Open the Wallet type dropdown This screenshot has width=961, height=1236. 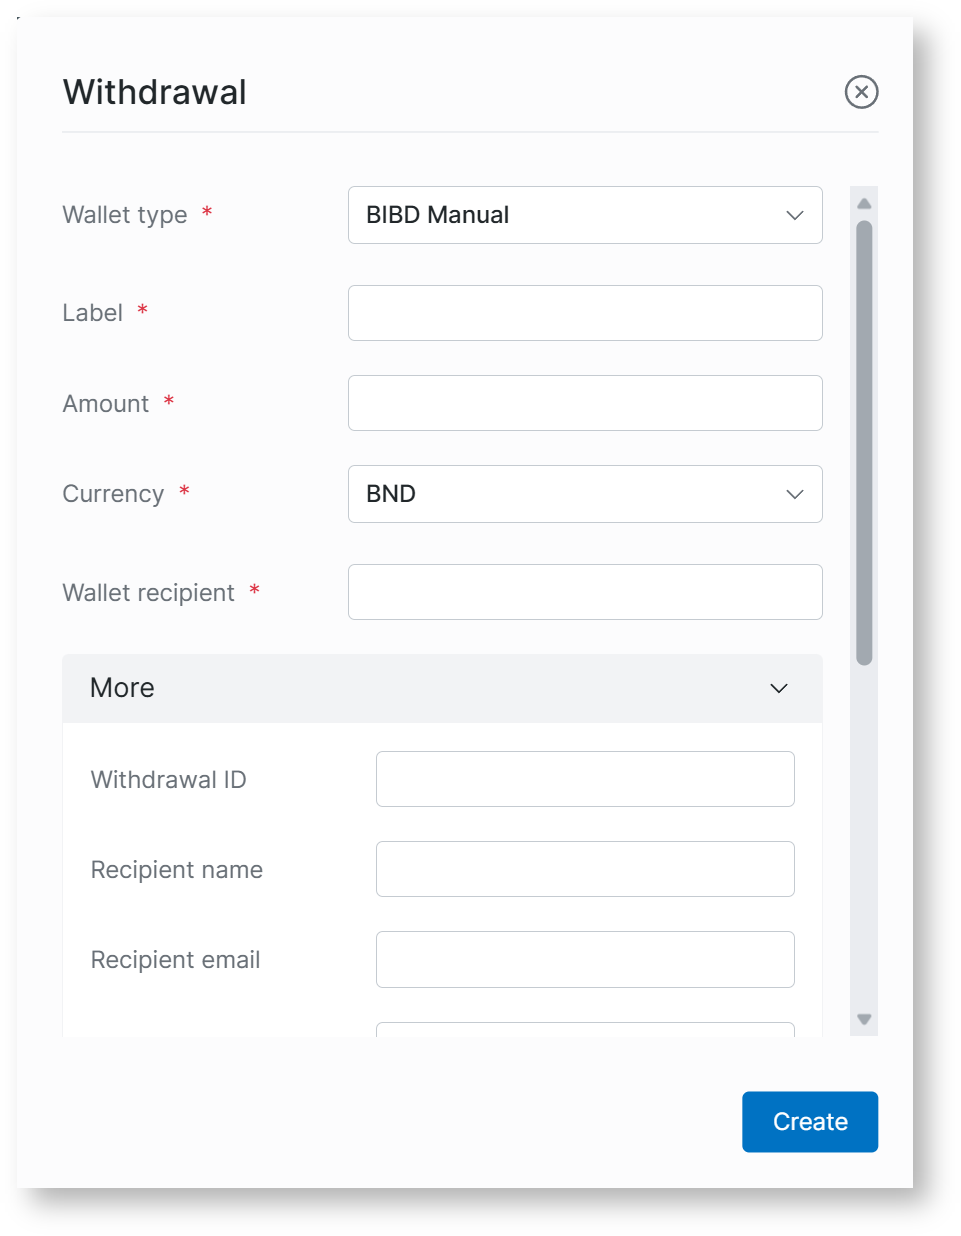pyautogui.click(x=584, y=215)
